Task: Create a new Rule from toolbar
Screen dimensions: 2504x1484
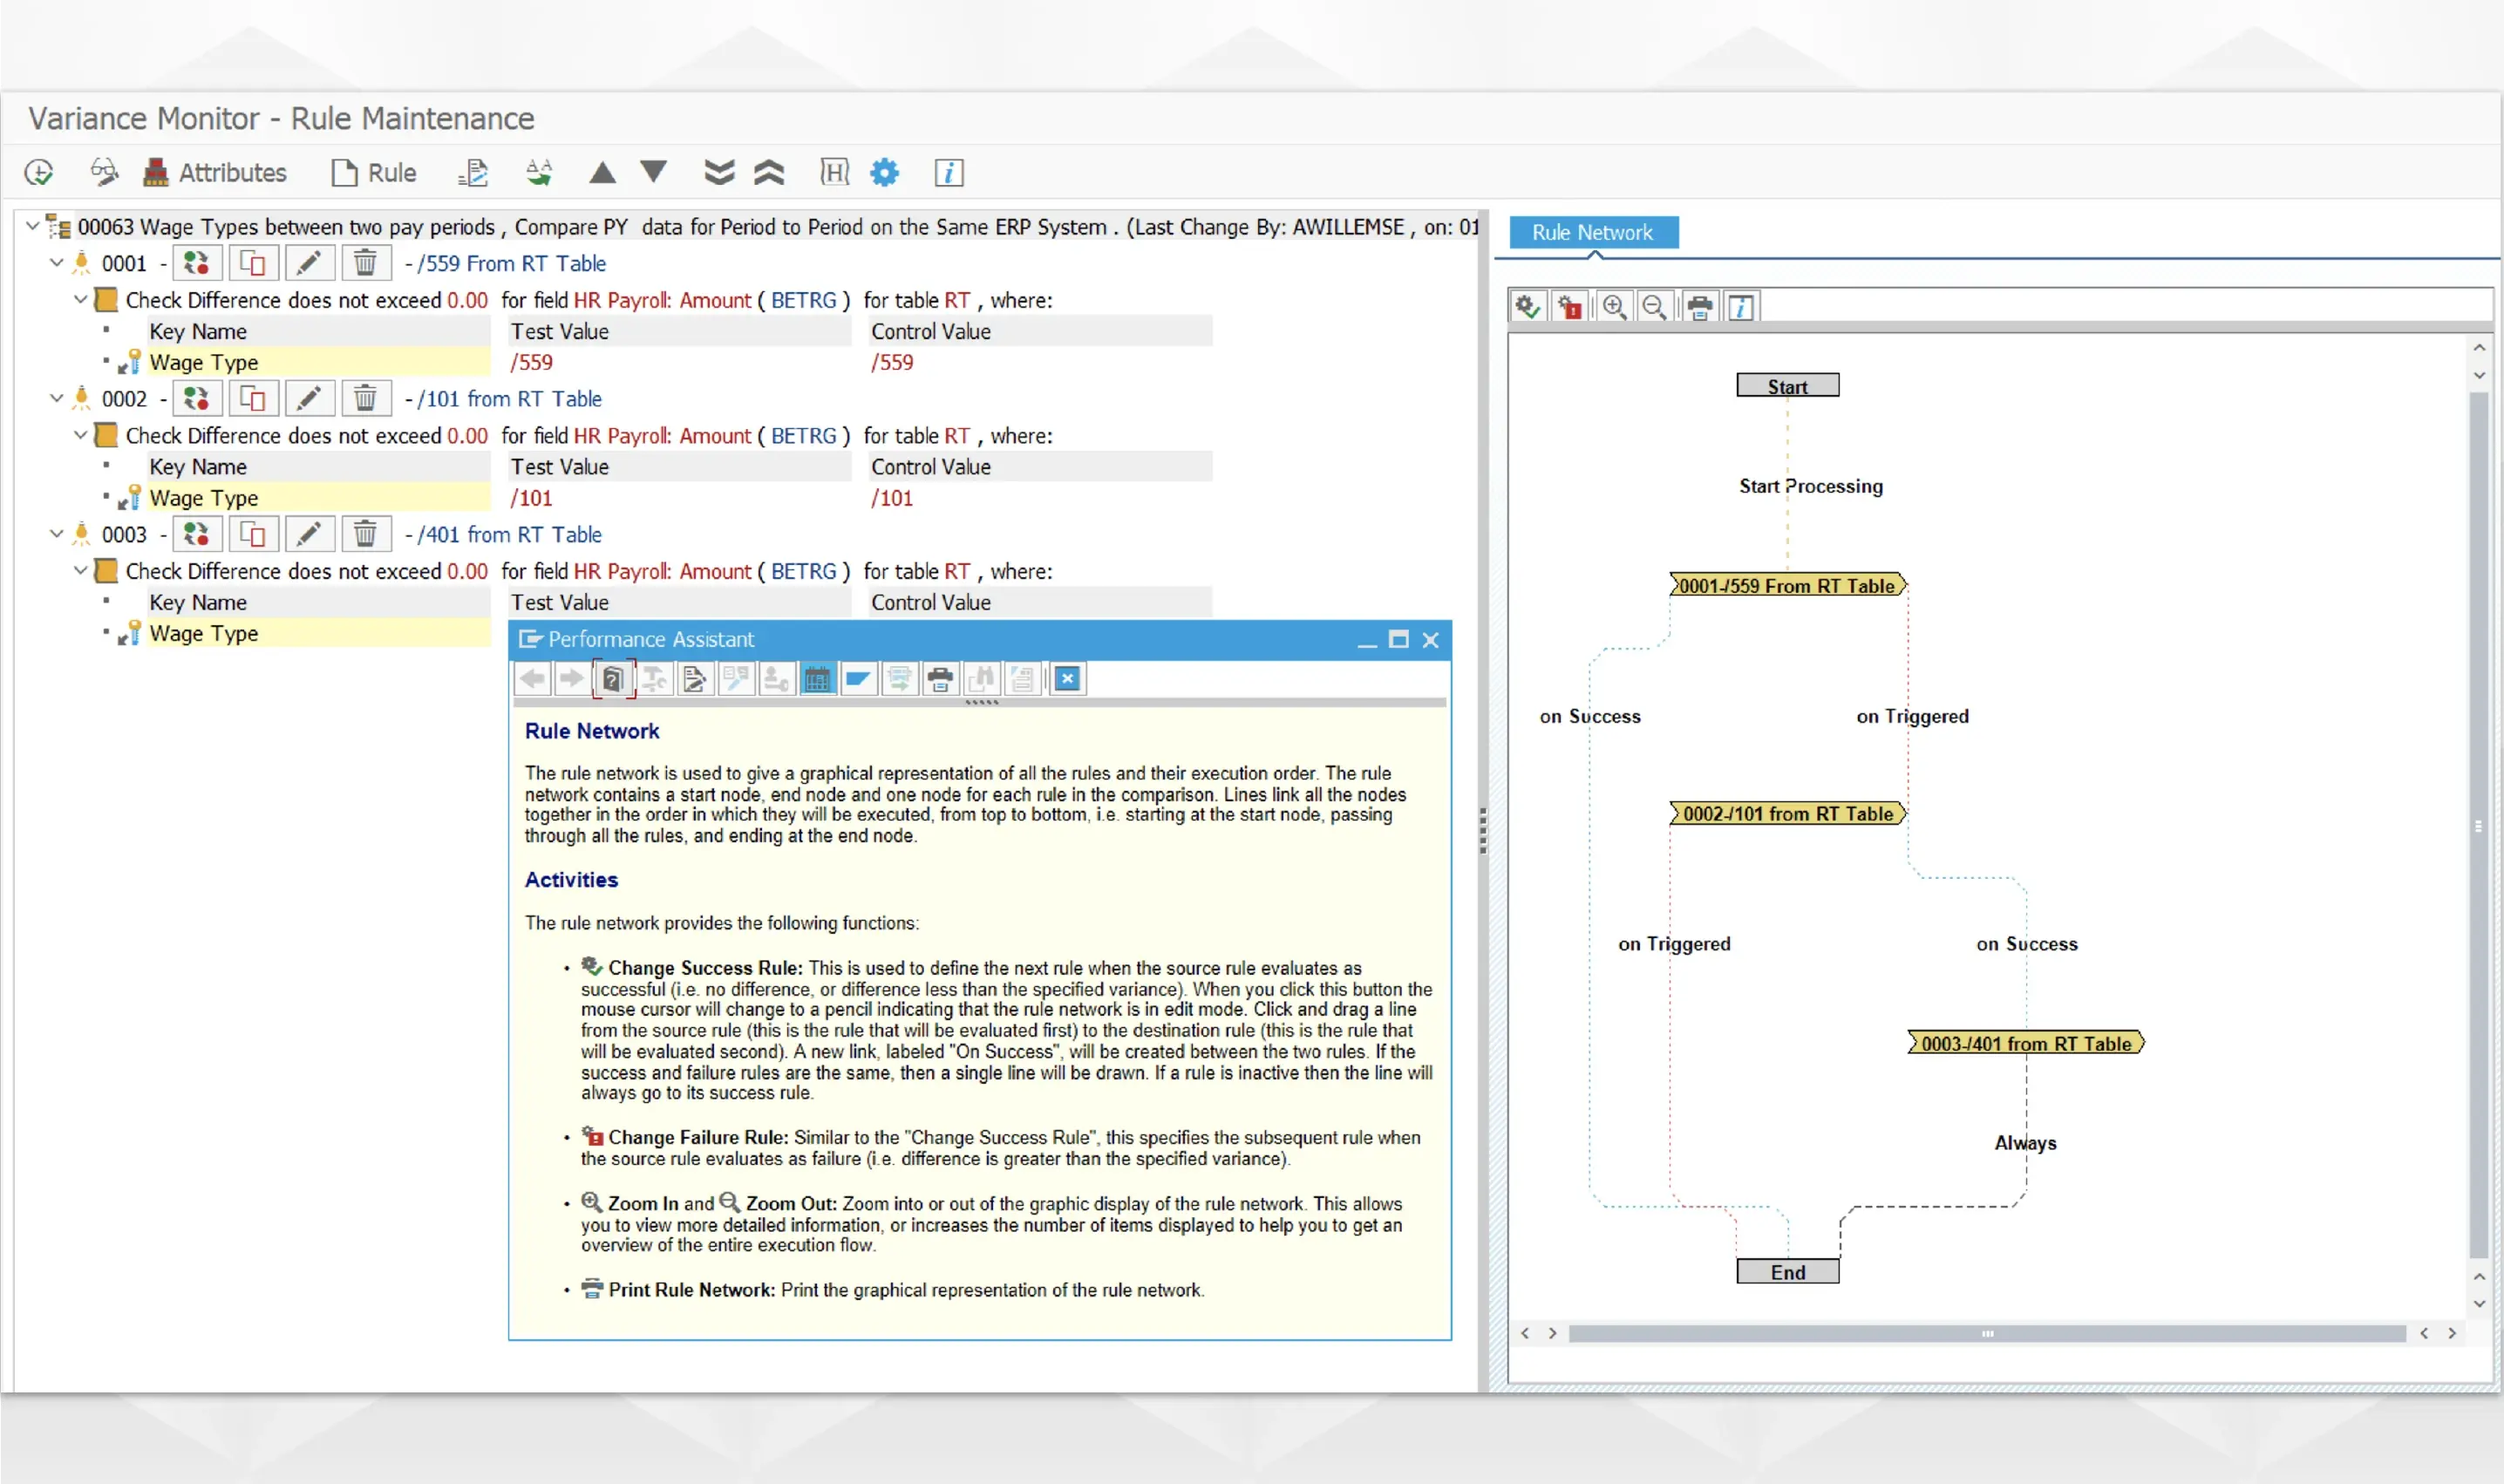Action: click(x=374, y=173)
